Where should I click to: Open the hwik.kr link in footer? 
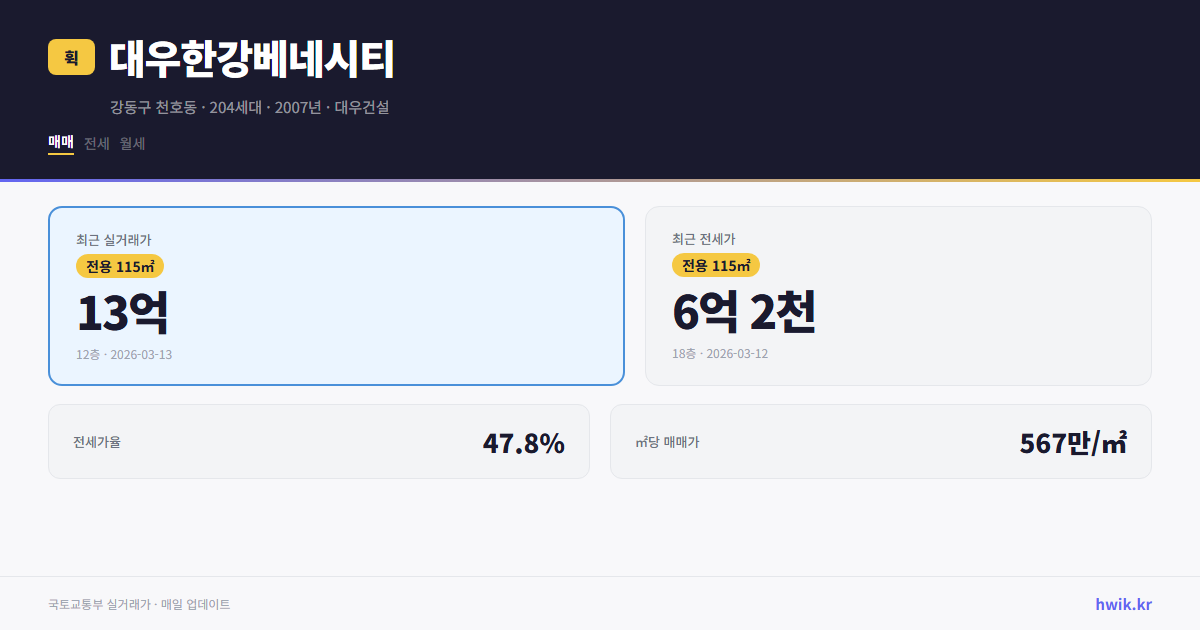[x=1122, y=603]
